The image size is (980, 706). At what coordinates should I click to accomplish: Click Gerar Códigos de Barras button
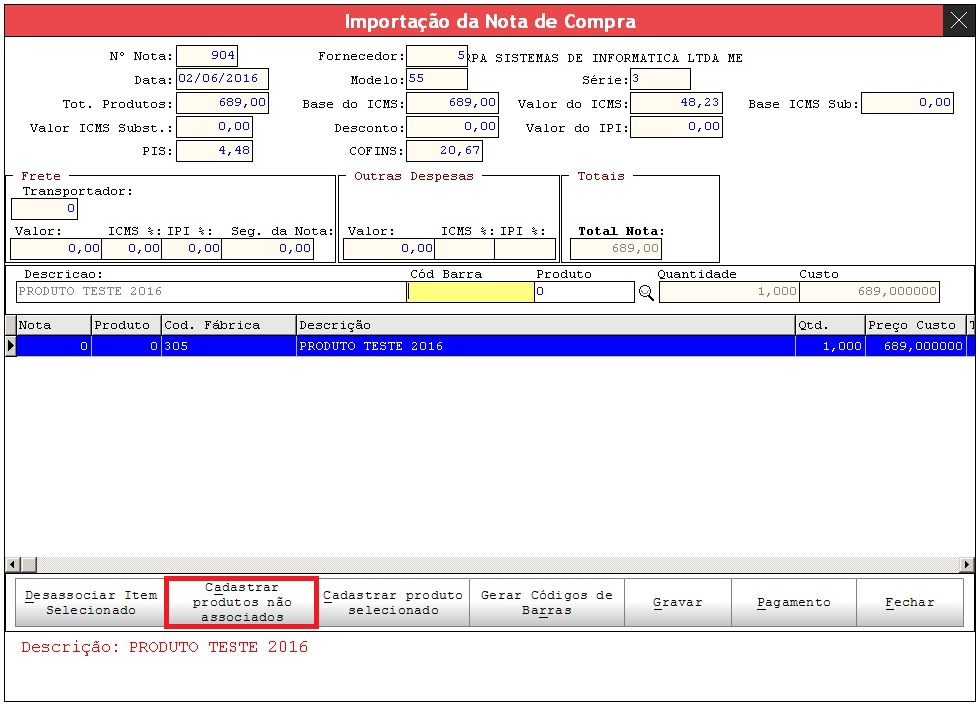point(547,602)
